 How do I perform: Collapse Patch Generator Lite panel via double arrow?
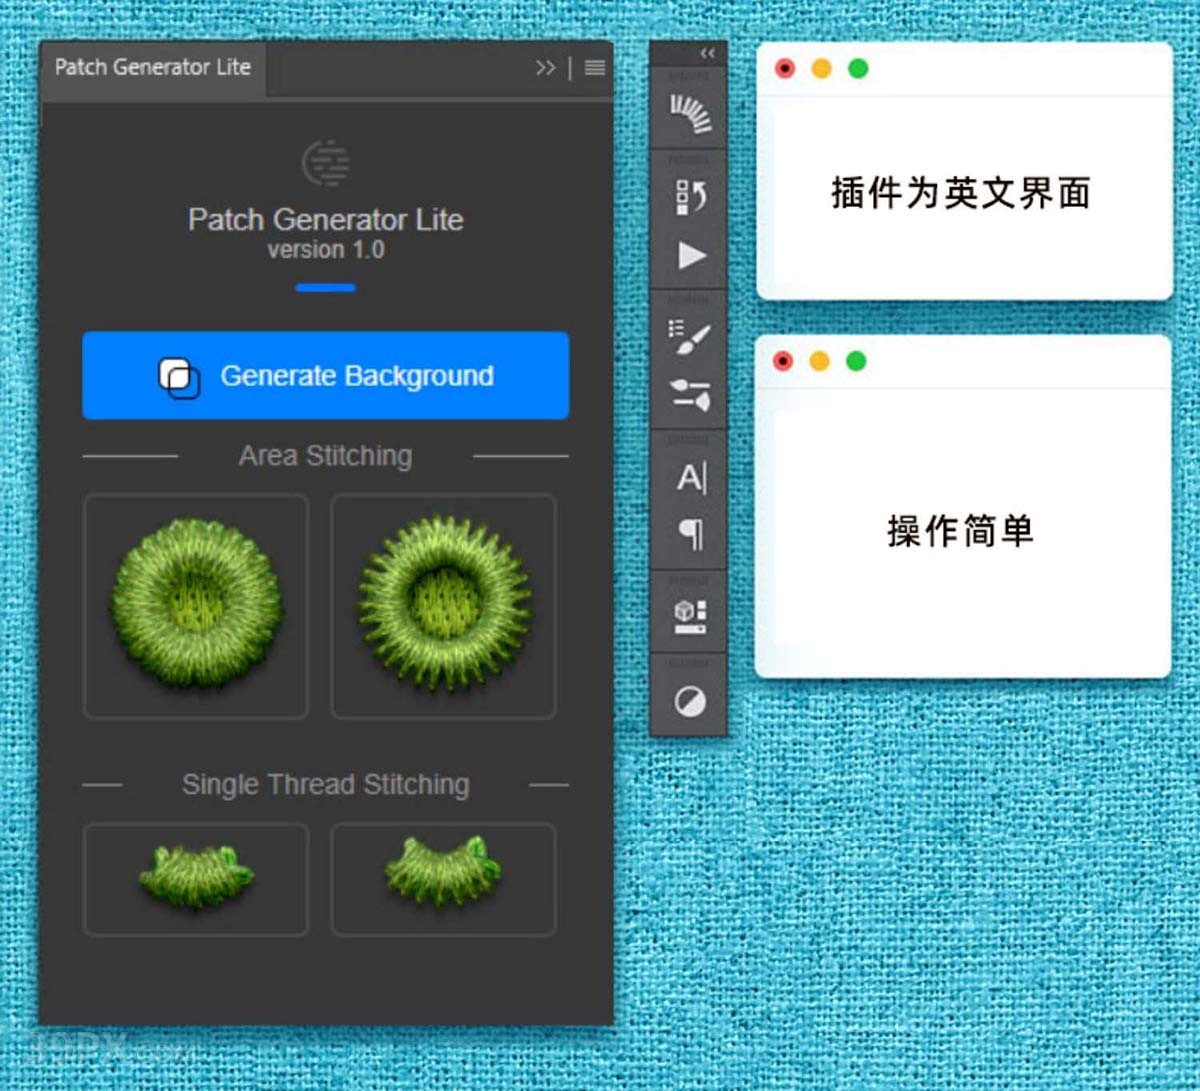point(546,68)
